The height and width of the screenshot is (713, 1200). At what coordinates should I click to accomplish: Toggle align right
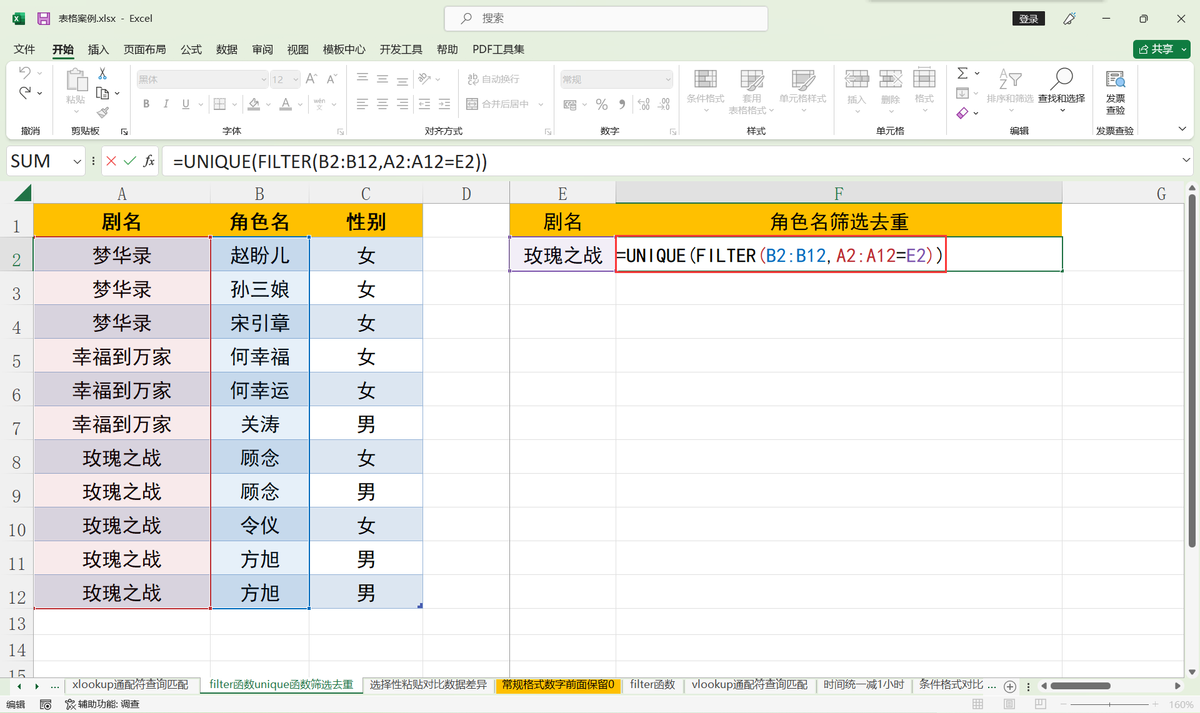coord(401,104)
